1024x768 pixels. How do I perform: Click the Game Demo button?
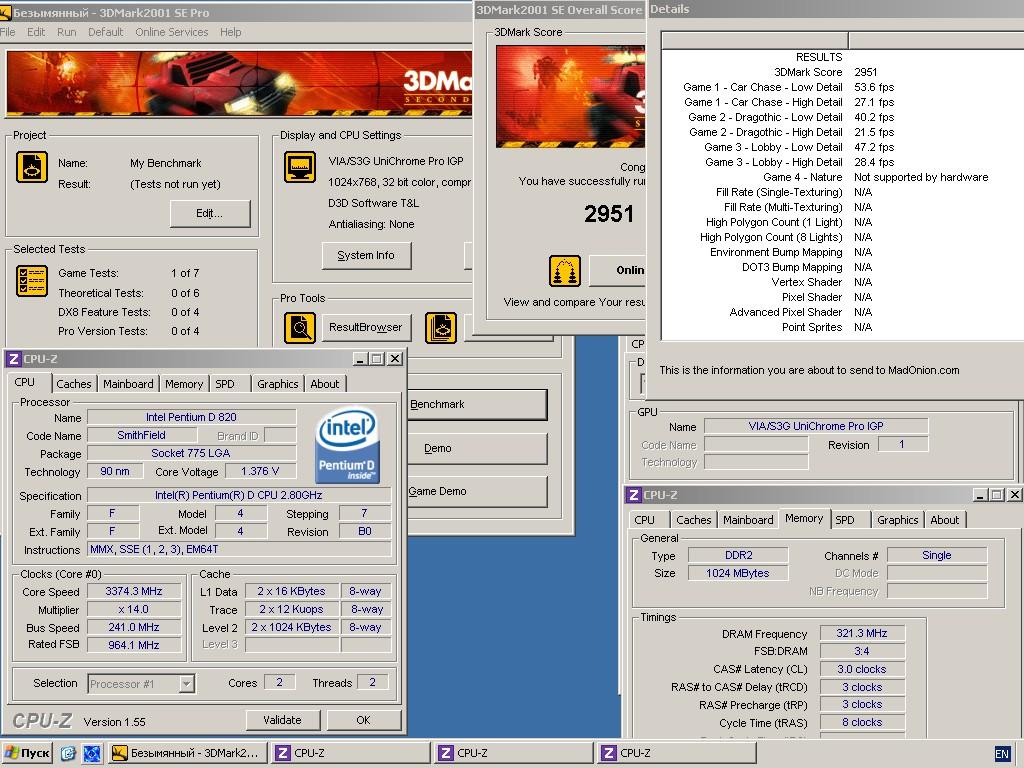(x=477, y=491)
